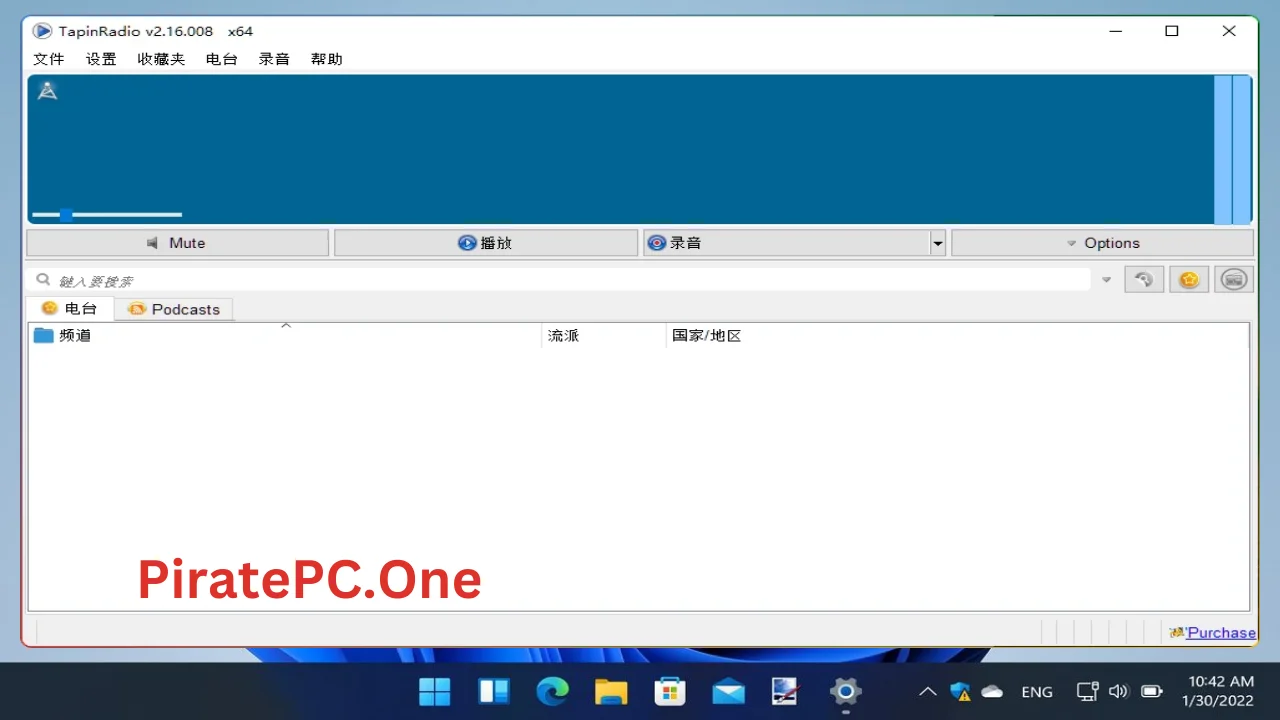Click the 频道 folder column header
The image size is (1280, 720).
(x=285, y=335)
